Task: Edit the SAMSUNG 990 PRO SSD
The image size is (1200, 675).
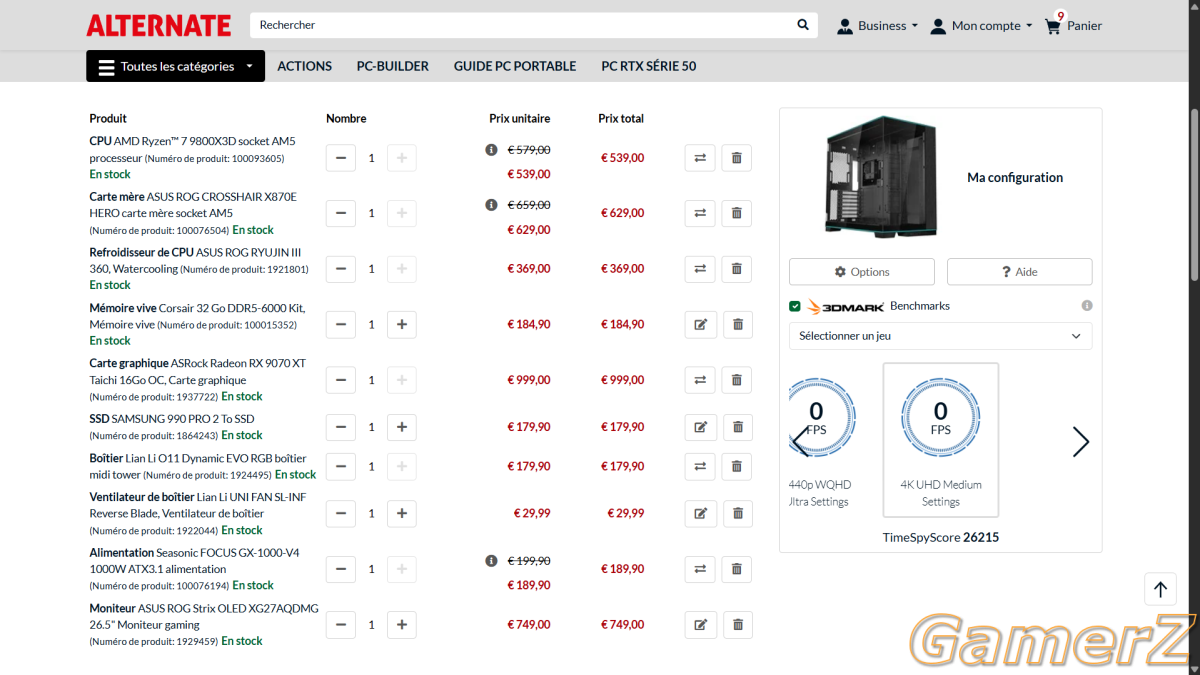Action: click(700, 427)
